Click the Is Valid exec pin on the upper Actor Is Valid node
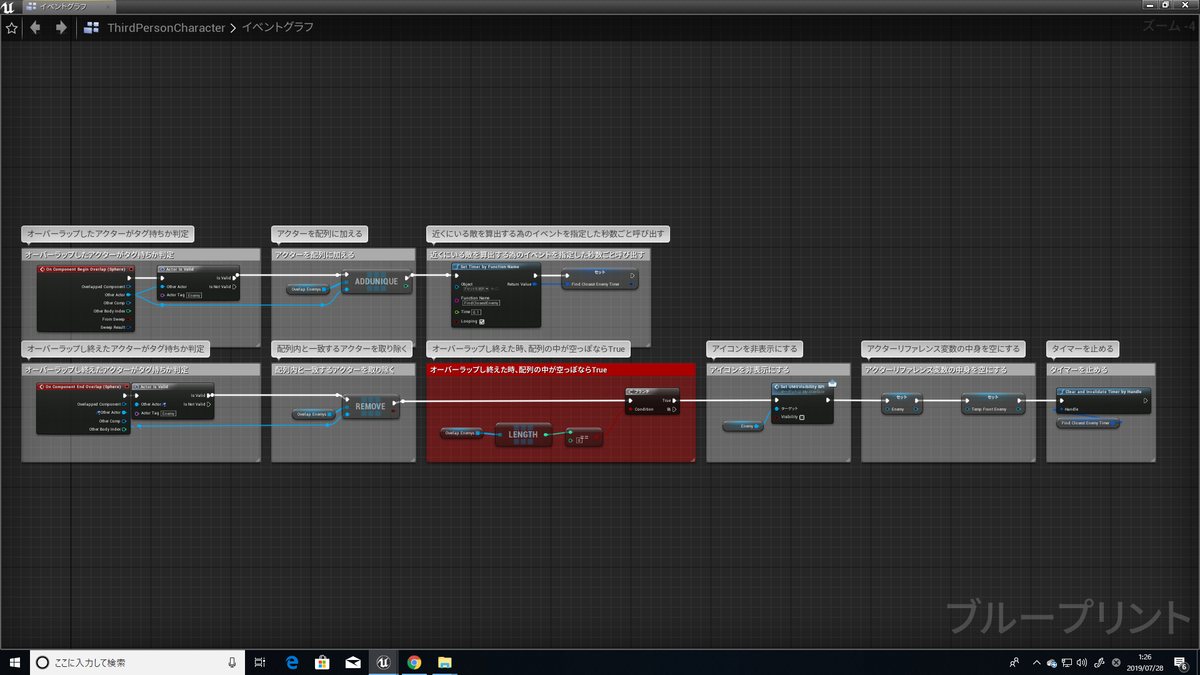The image size is (1200, 675). 236,277
